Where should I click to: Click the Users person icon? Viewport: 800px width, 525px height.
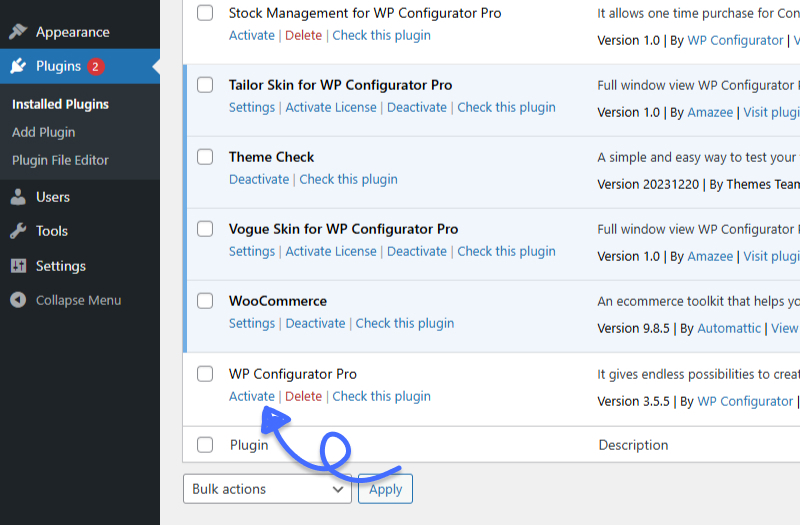[x=18, y=197]
